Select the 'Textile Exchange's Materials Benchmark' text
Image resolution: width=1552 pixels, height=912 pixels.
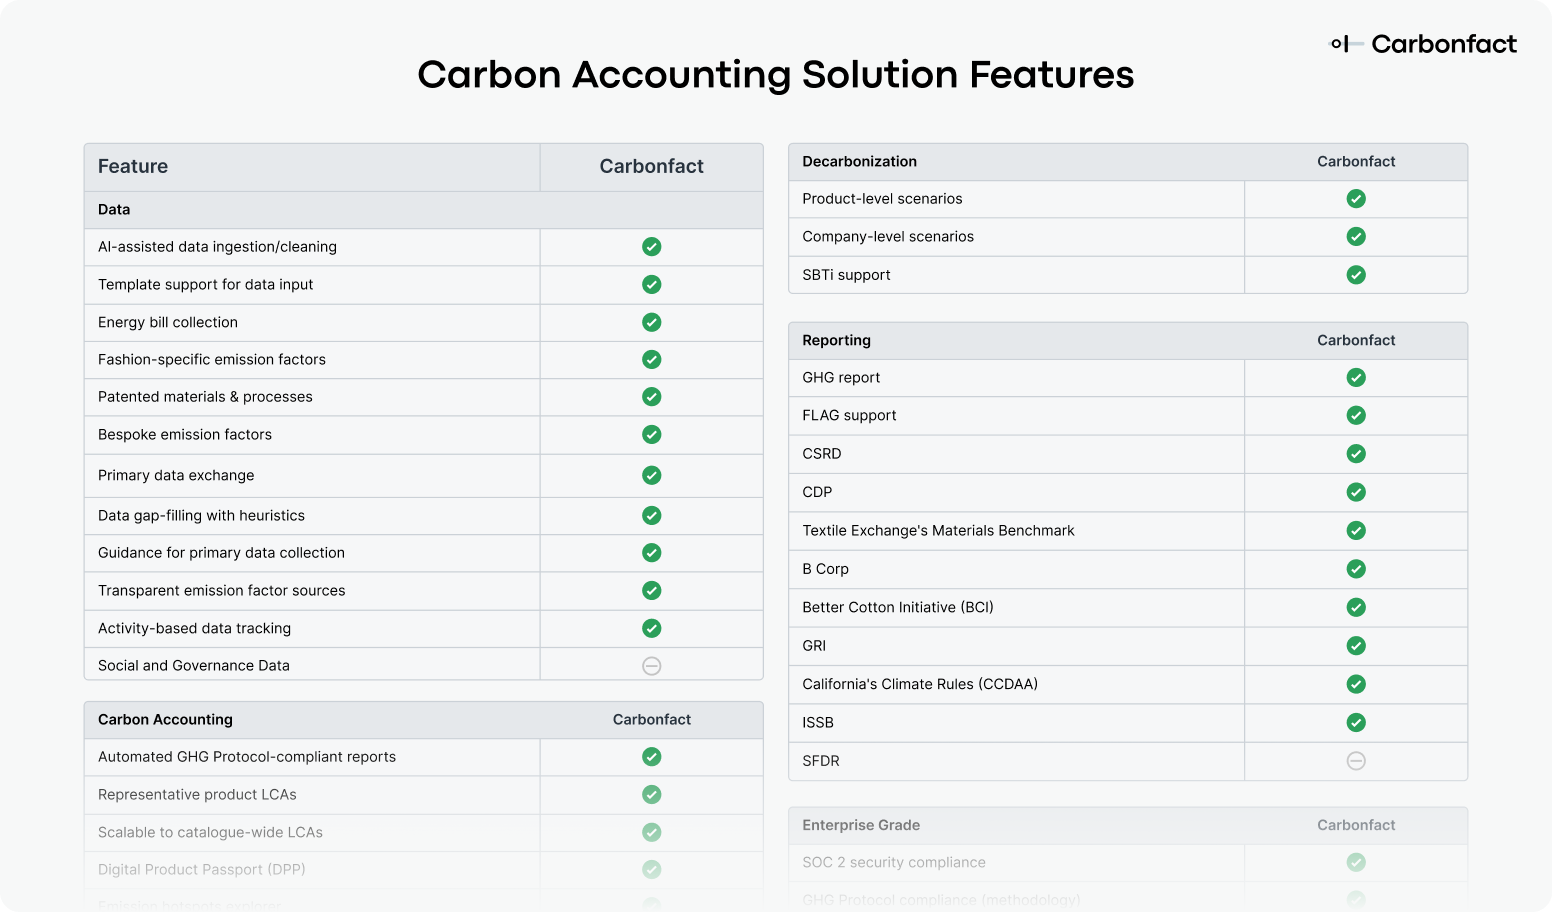(x=938, y=531)
